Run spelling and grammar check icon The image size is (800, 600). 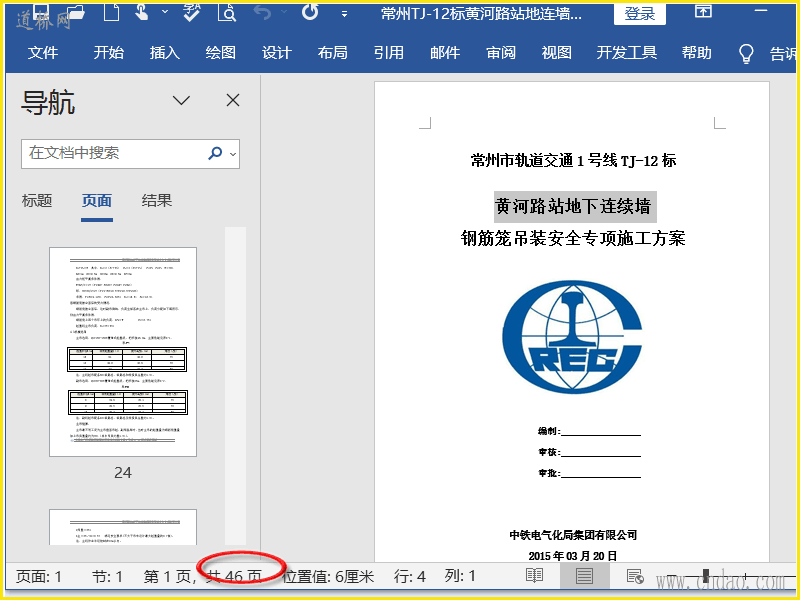point(191,13)
